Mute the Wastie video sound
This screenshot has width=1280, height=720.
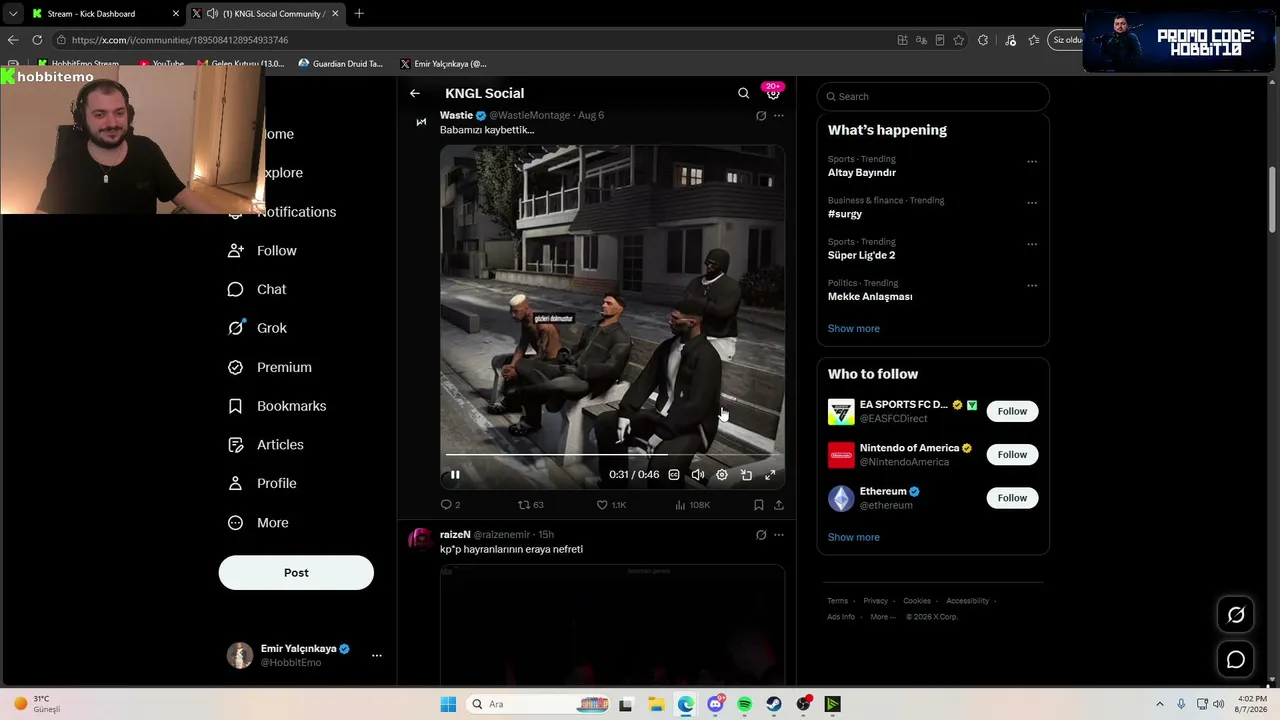(698, 475)
